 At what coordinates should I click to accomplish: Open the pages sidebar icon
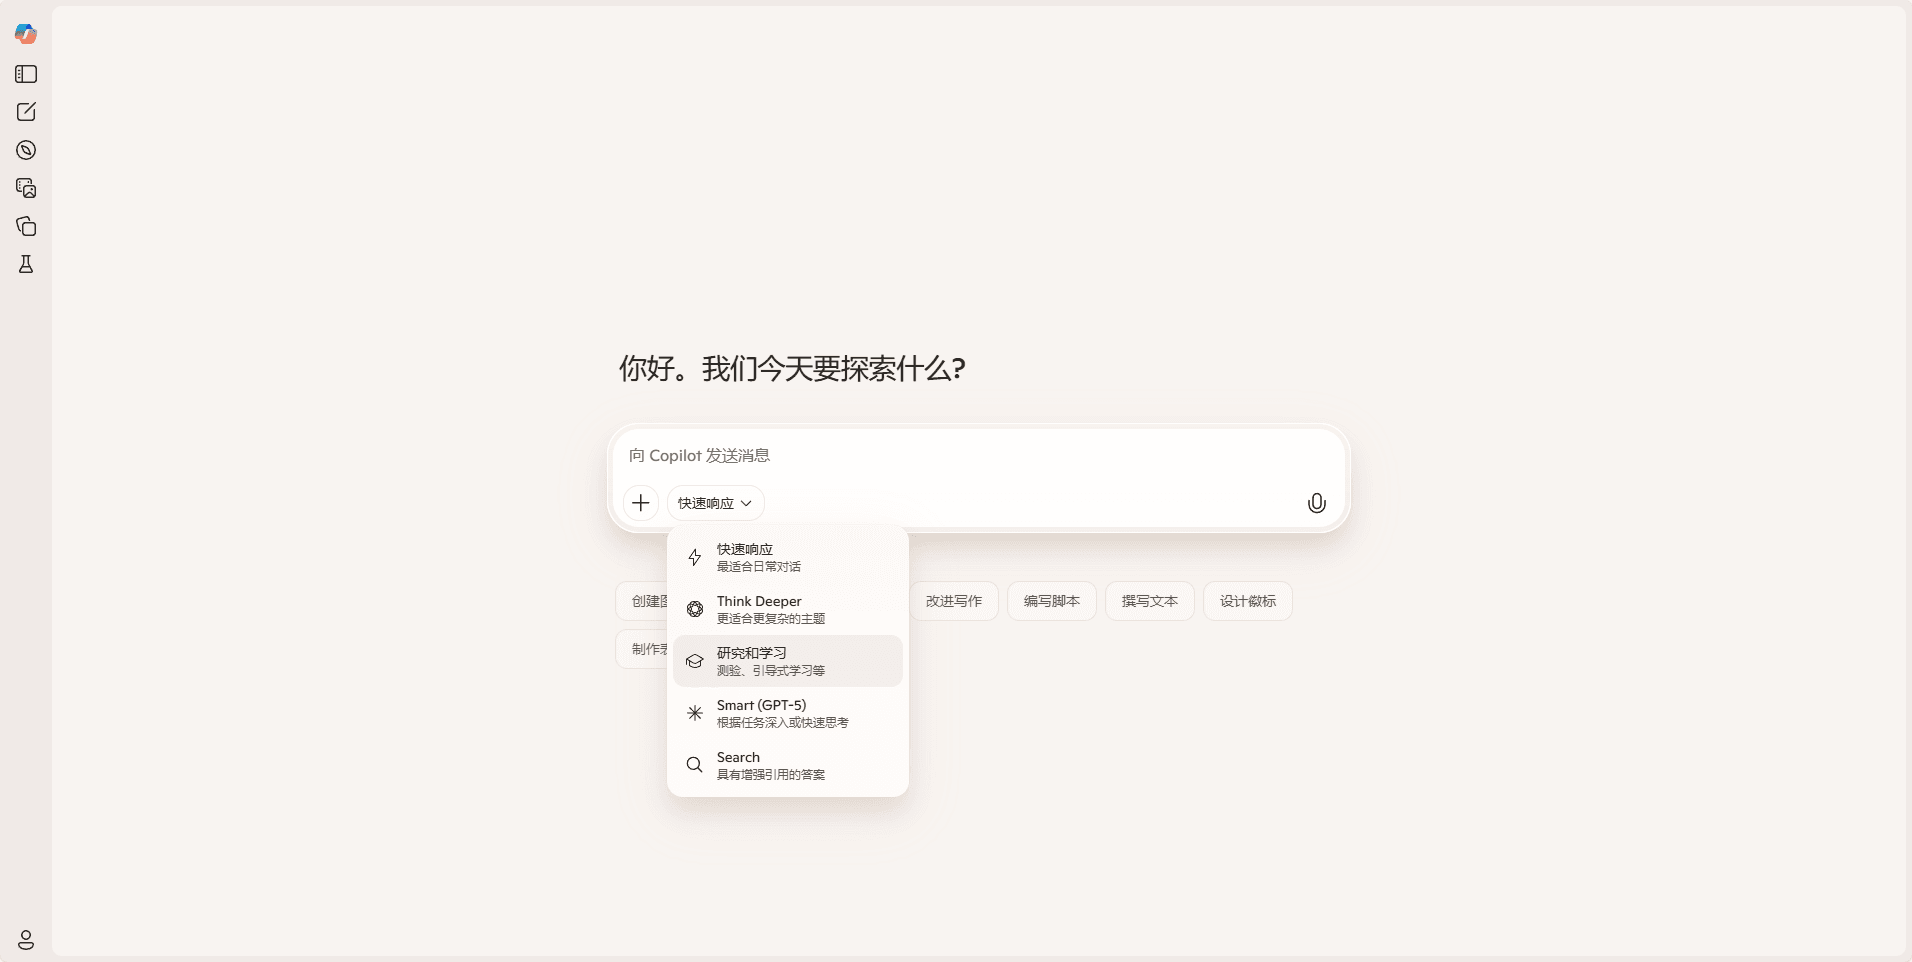(26, 226)
